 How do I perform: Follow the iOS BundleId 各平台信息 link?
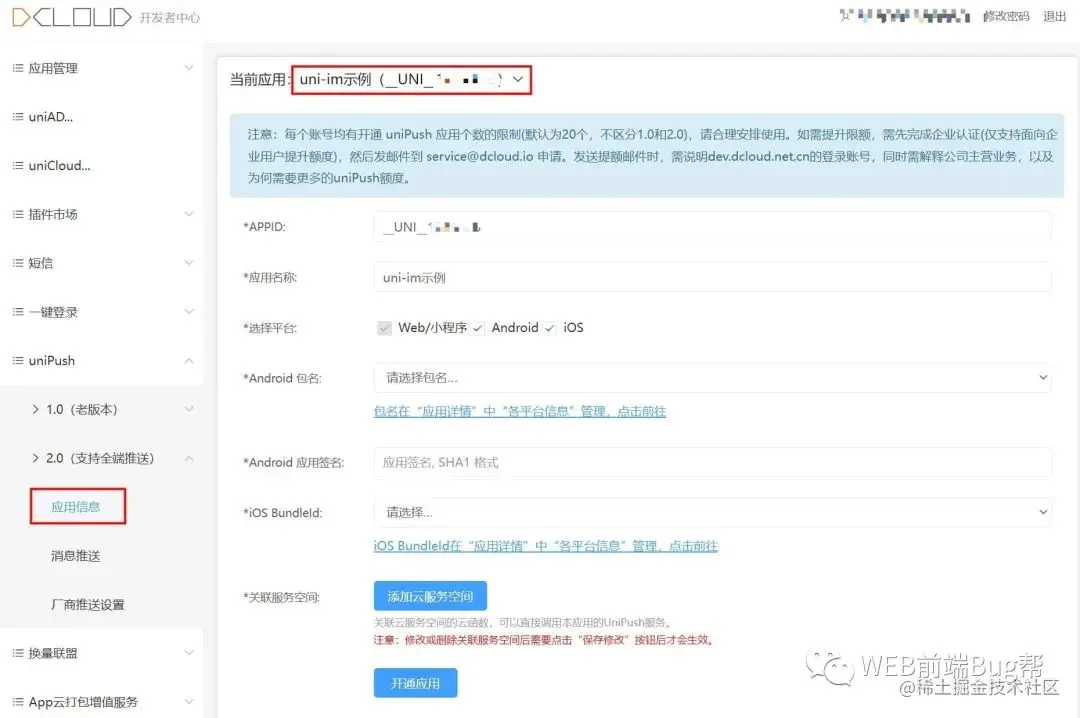546,546
